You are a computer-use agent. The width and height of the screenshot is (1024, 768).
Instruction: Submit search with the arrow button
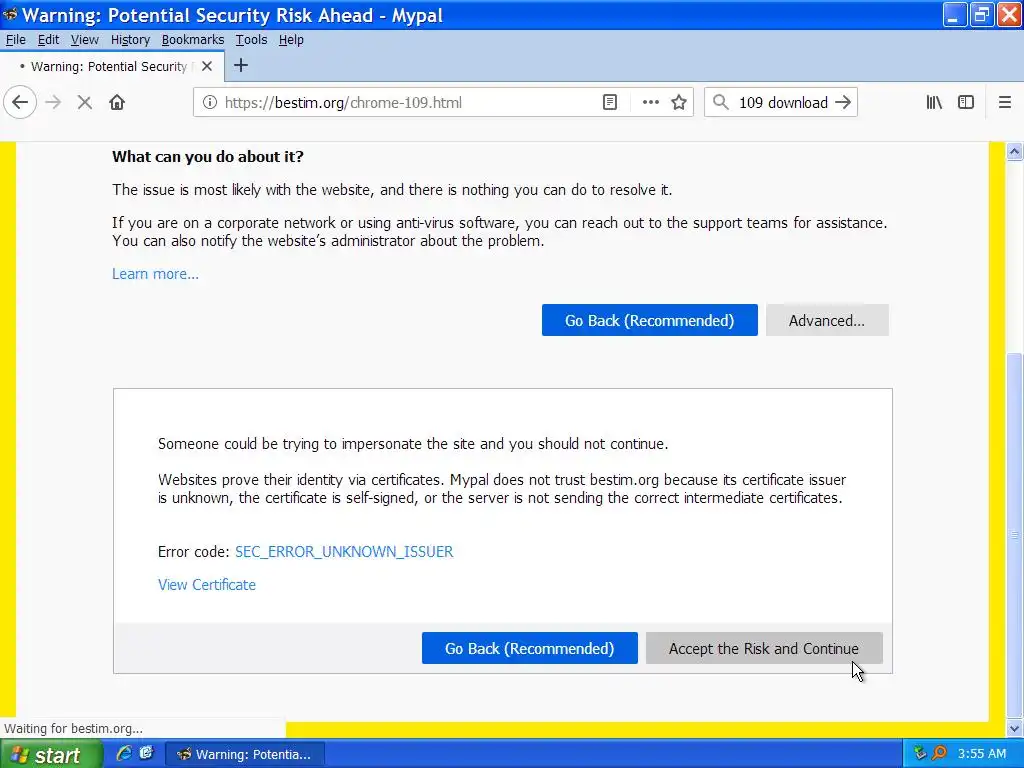843,103
